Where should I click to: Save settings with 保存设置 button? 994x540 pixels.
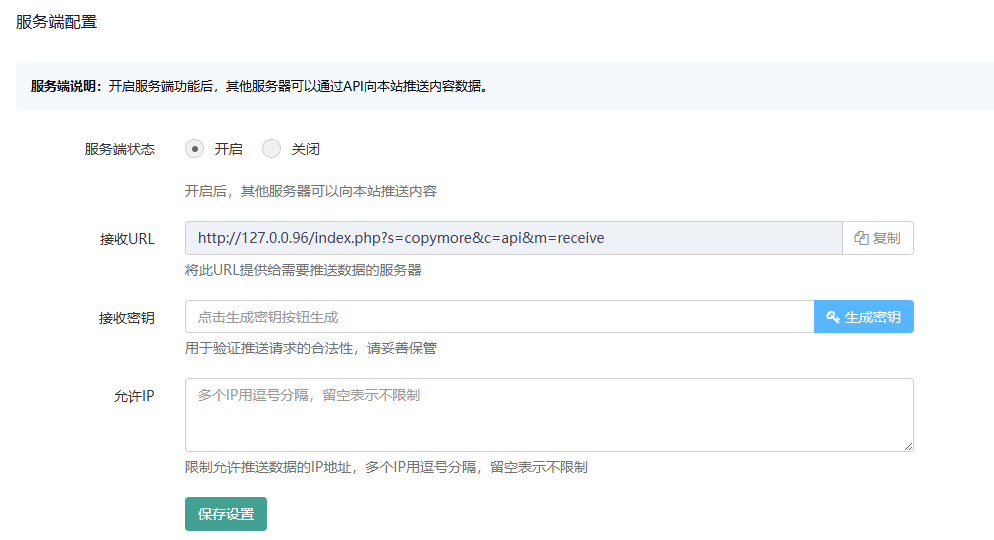tap(225, 514)
